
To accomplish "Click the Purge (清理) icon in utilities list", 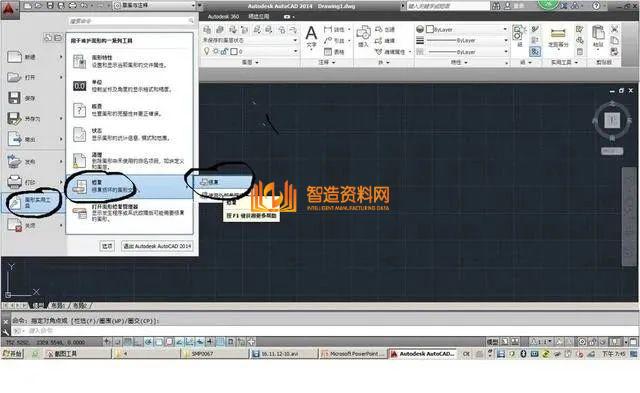I will [x=79, y=160].
